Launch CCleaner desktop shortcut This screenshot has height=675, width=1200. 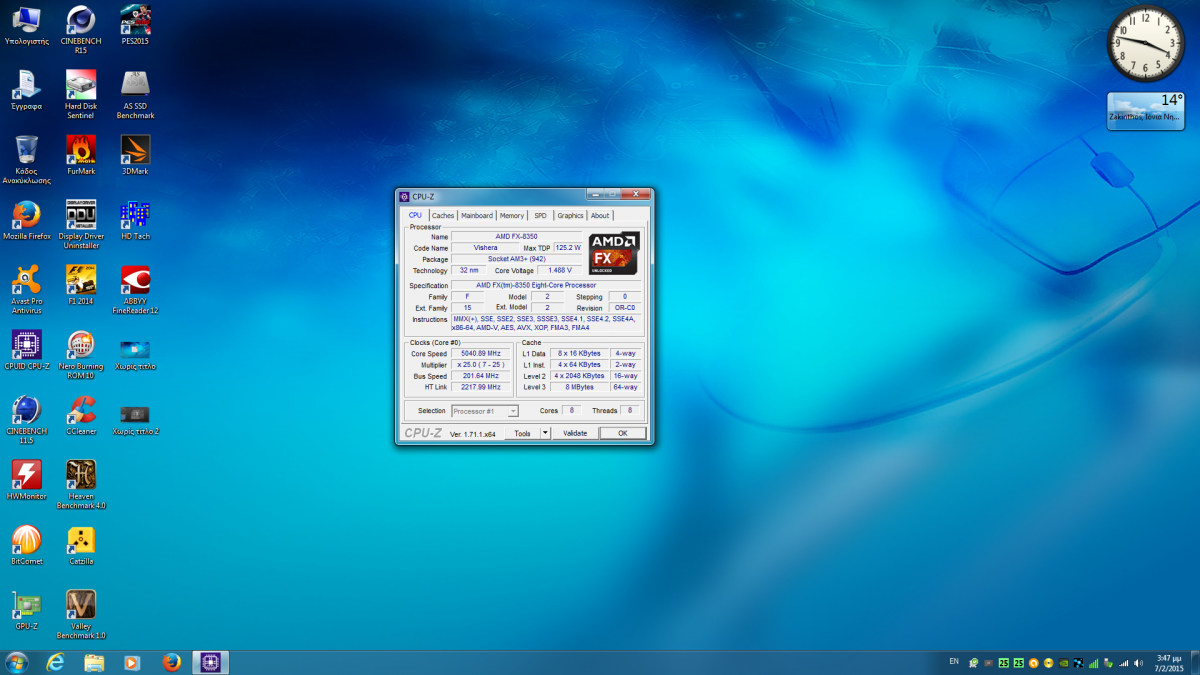(x=81, y=415)
